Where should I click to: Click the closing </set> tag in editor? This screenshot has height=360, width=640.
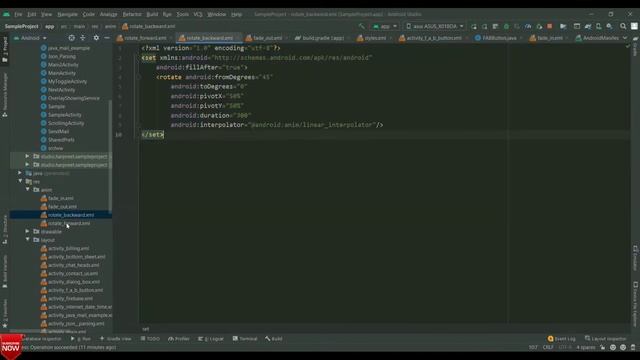[x=153, y=134]
